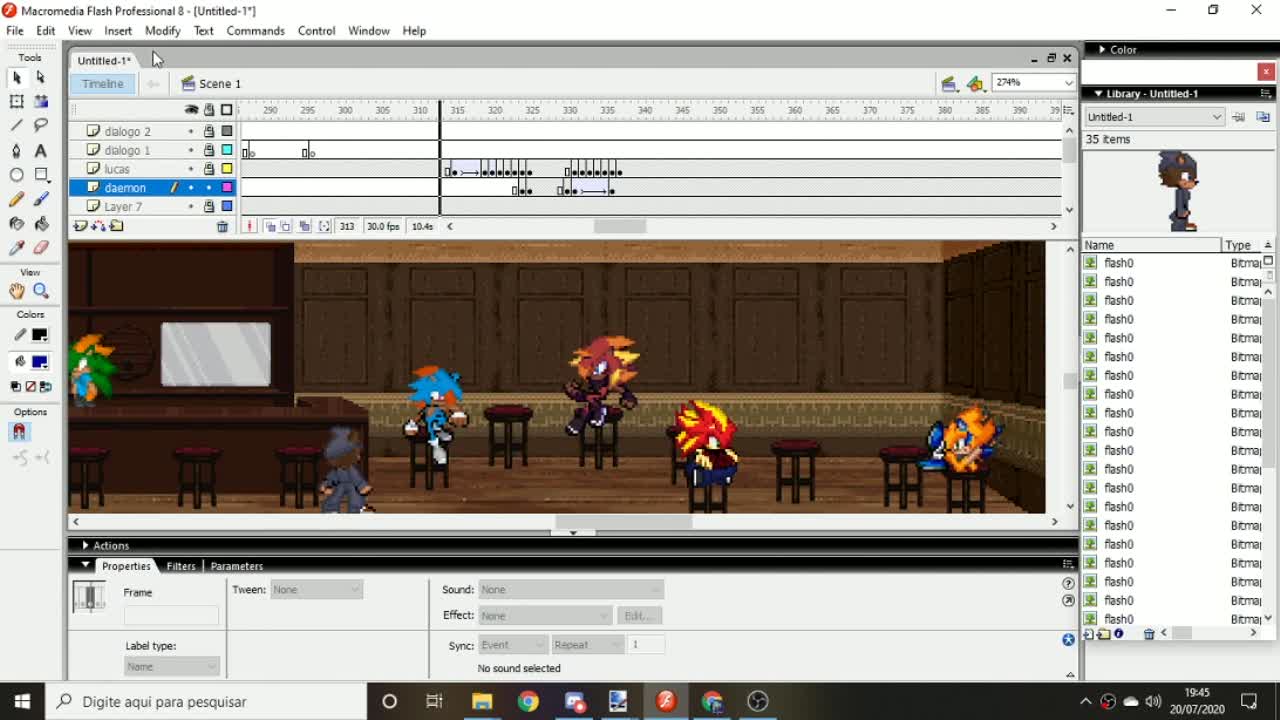Open the stage zoom 274% dropdown
1280x720 pixels.
tap(1068, 82)
